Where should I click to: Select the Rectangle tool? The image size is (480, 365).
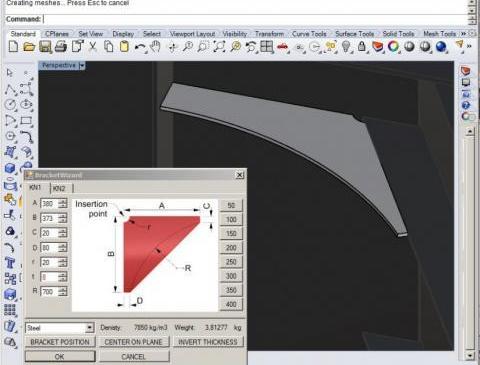coord(26,120)
